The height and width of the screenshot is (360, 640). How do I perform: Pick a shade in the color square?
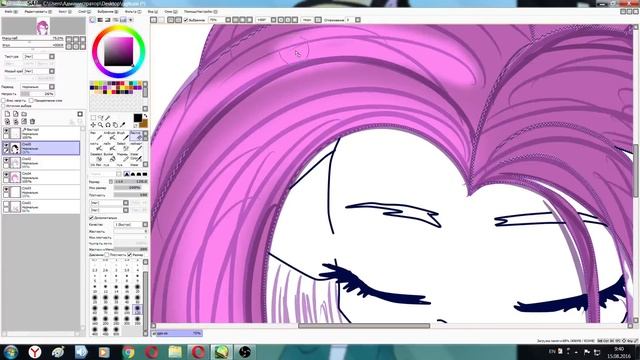coord(118,52)
